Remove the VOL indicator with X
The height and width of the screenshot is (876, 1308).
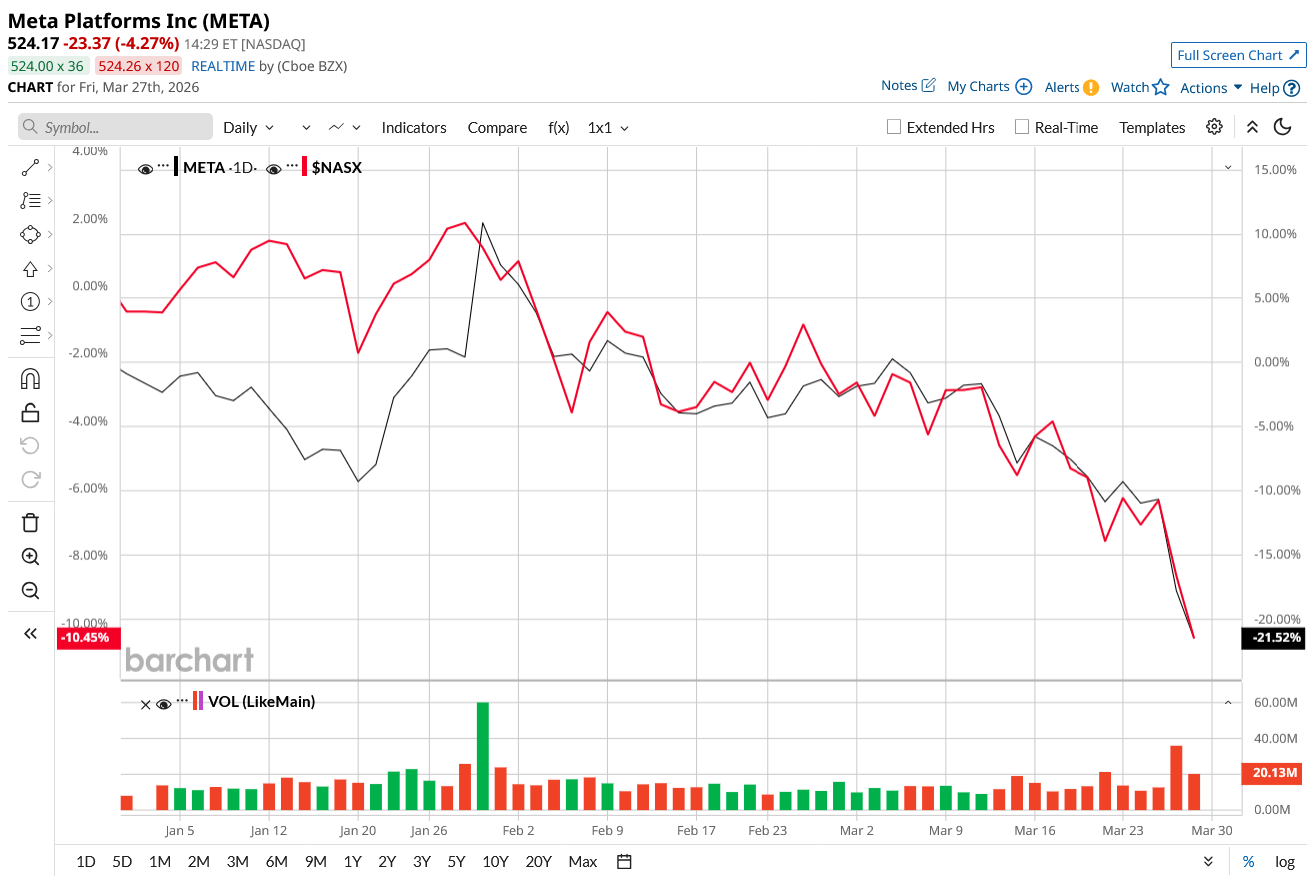[x=145, y=704]
